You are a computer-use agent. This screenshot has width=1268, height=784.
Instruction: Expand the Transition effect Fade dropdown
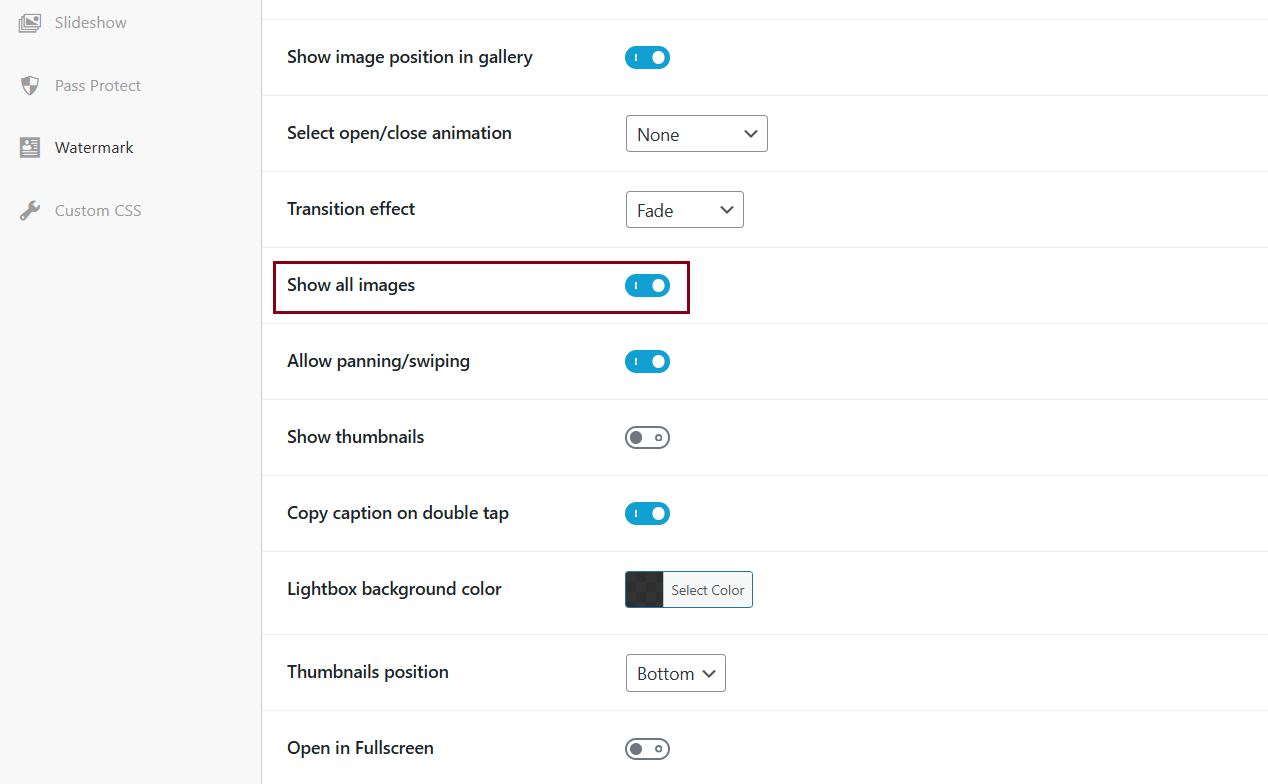[684, 210]
